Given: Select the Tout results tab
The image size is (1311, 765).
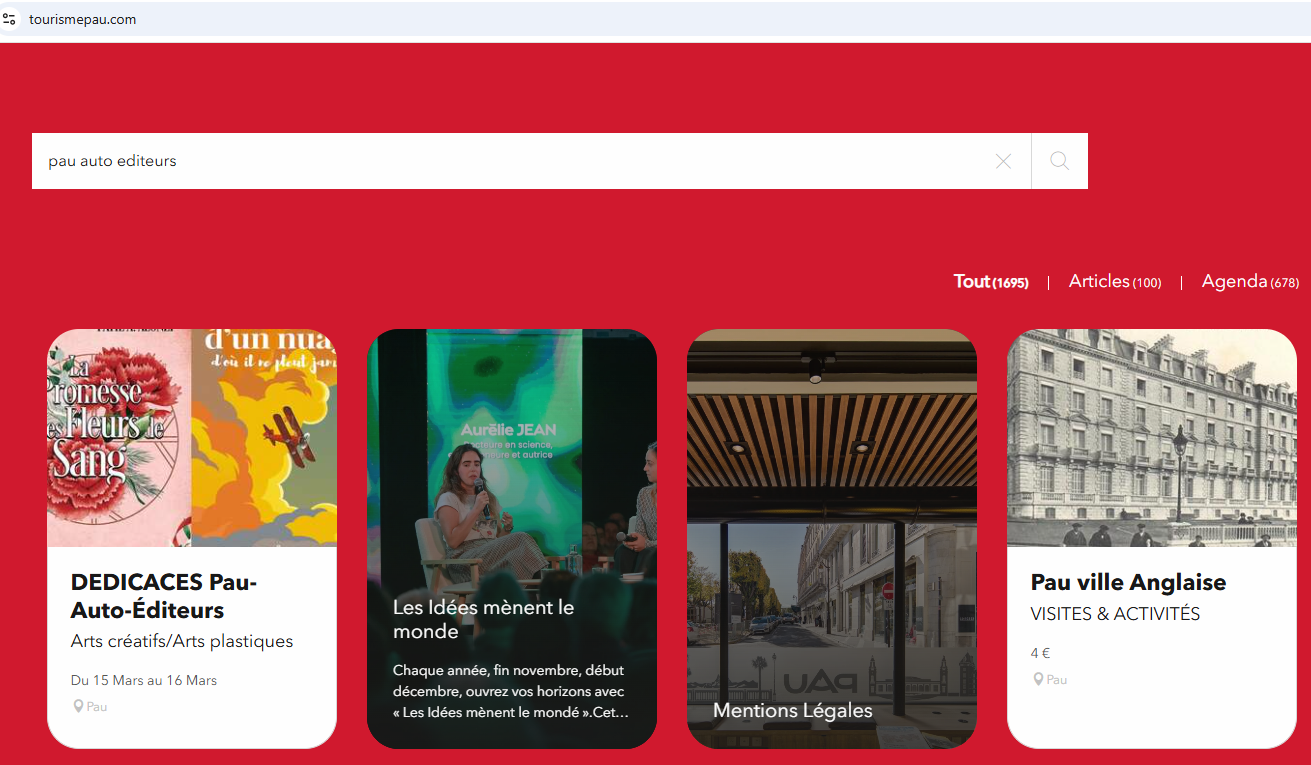Looking at the screenshot, I should pyautogui.click(x=990, y=282).
